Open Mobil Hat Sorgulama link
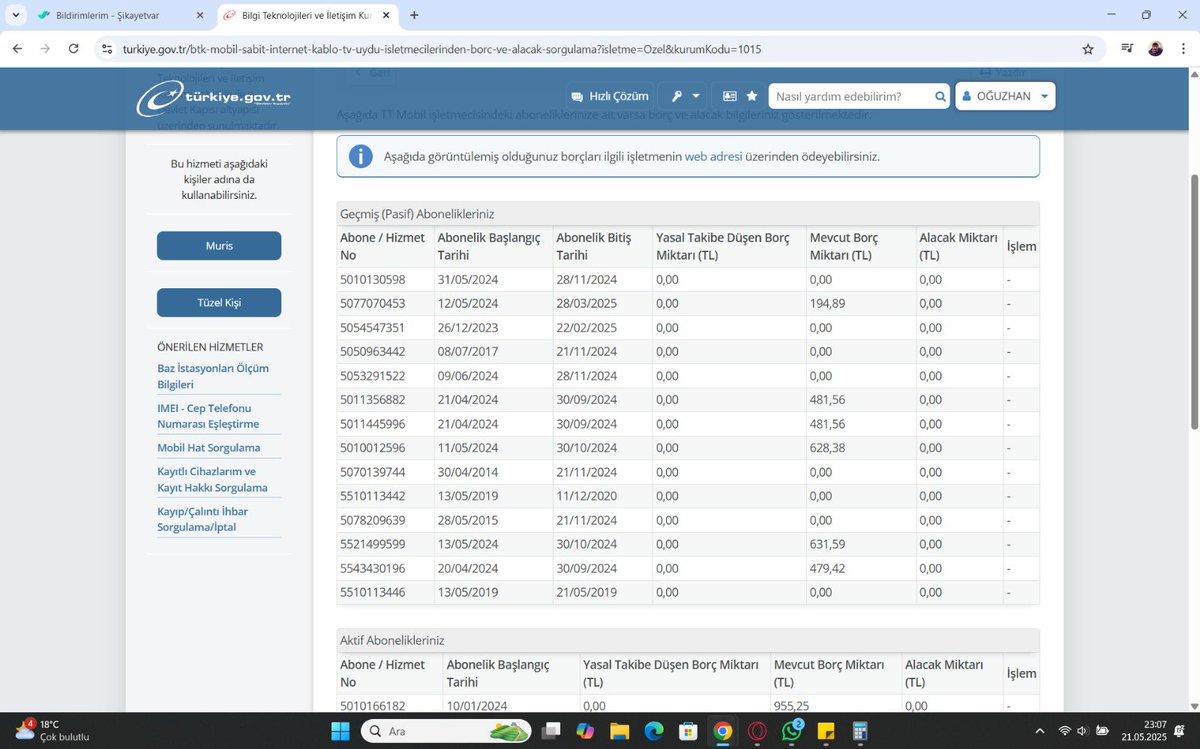 [x=208, y=448]
